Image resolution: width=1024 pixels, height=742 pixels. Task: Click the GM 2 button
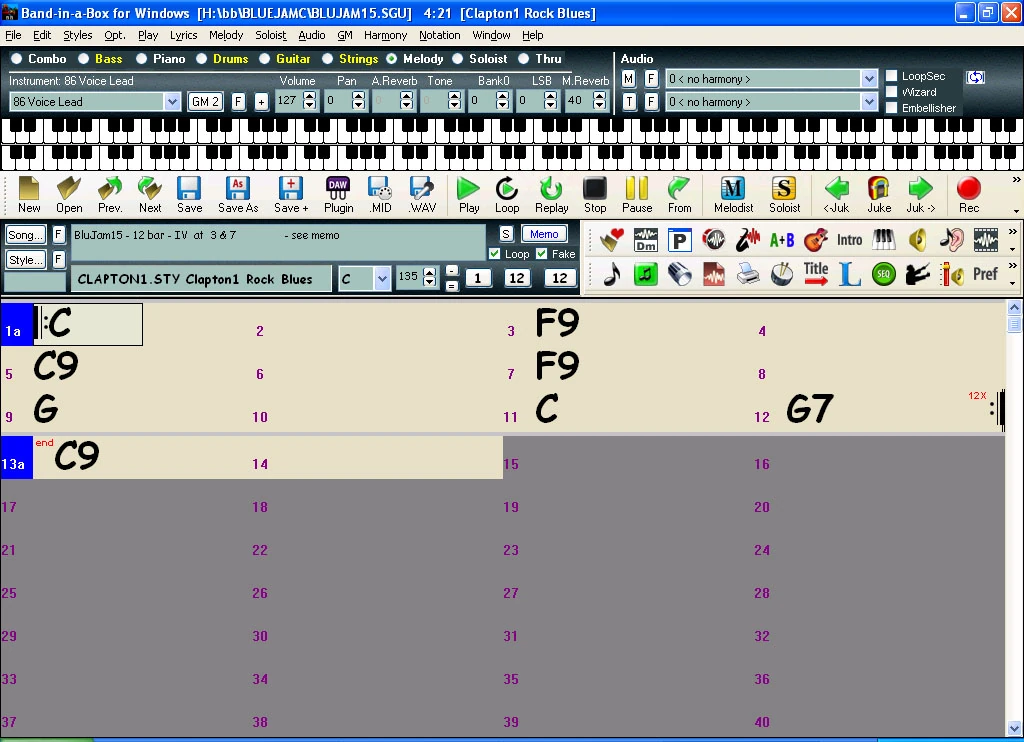point(205,102)
